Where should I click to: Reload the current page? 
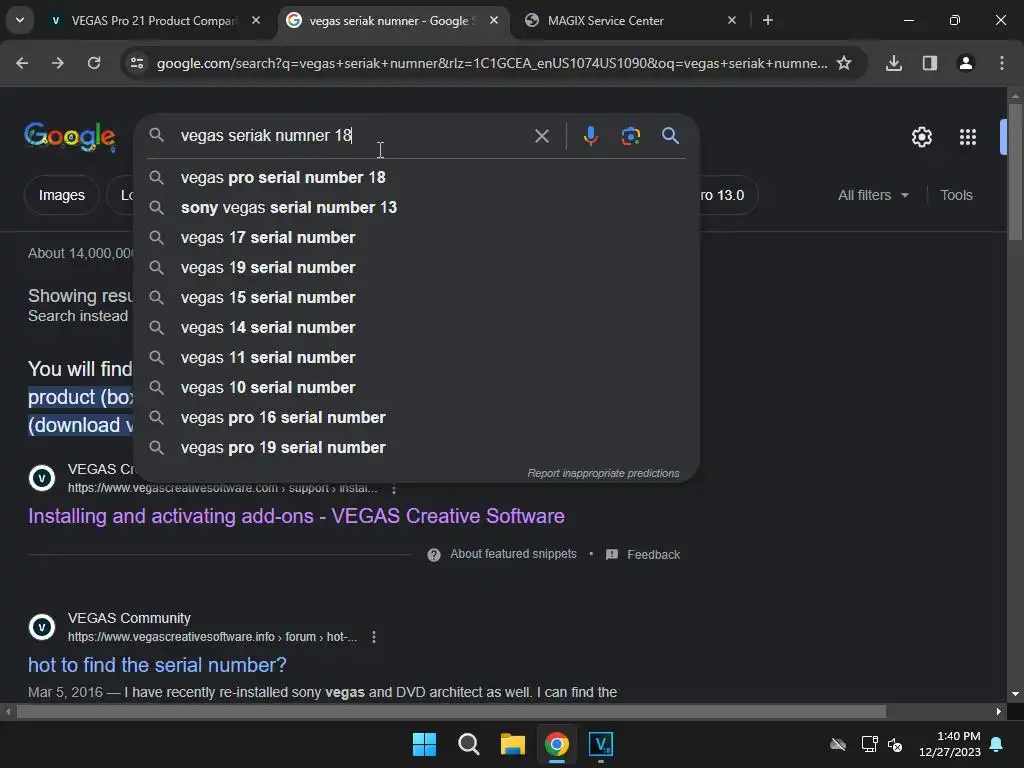tap(94, 63)
